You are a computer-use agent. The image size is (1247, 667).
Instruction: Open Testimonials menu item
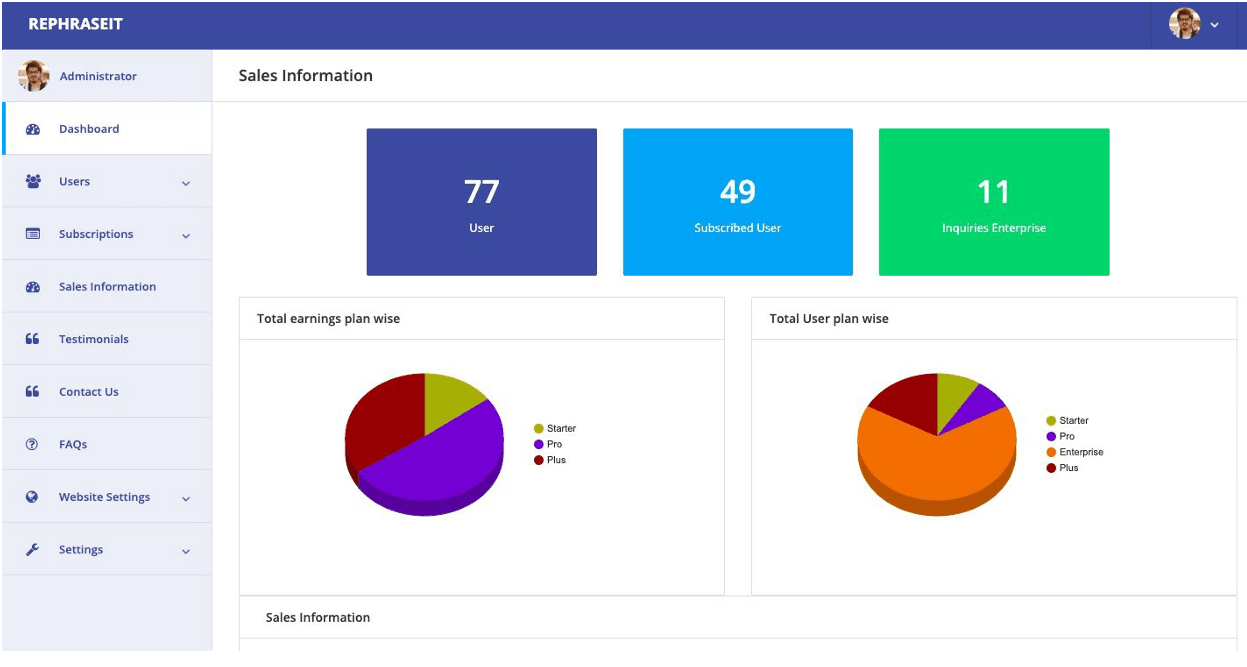click(107, 339)
